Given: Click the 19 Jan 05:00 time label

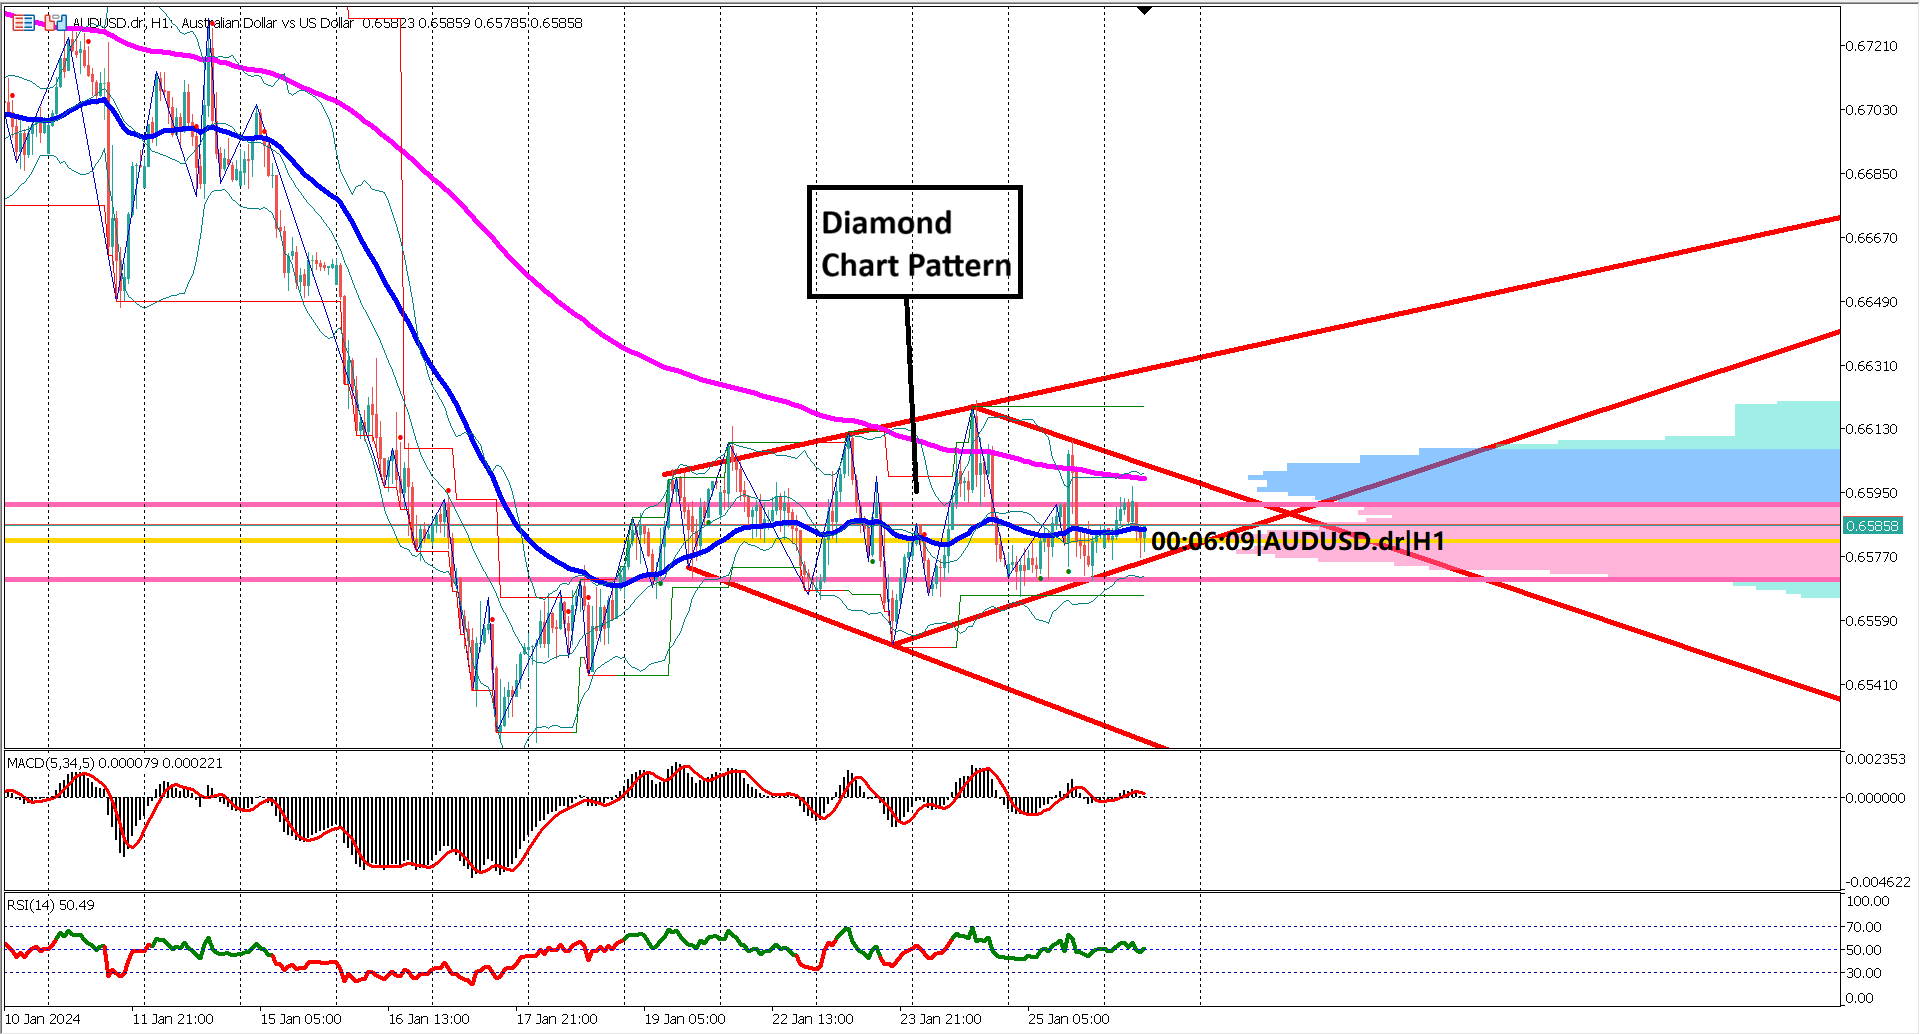Looking at the screenshot, I should (x=685, y=1019).
